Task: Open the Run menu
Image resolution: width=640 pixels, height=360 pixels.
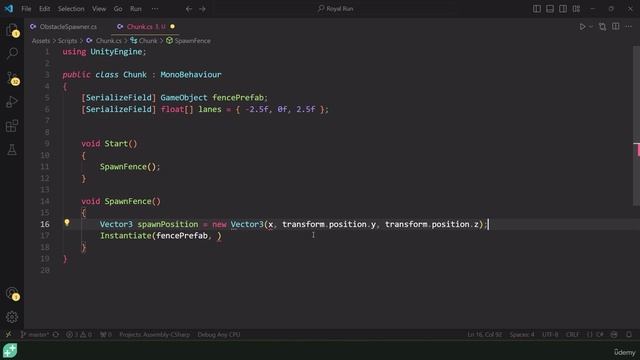Action: pos(136,9)
